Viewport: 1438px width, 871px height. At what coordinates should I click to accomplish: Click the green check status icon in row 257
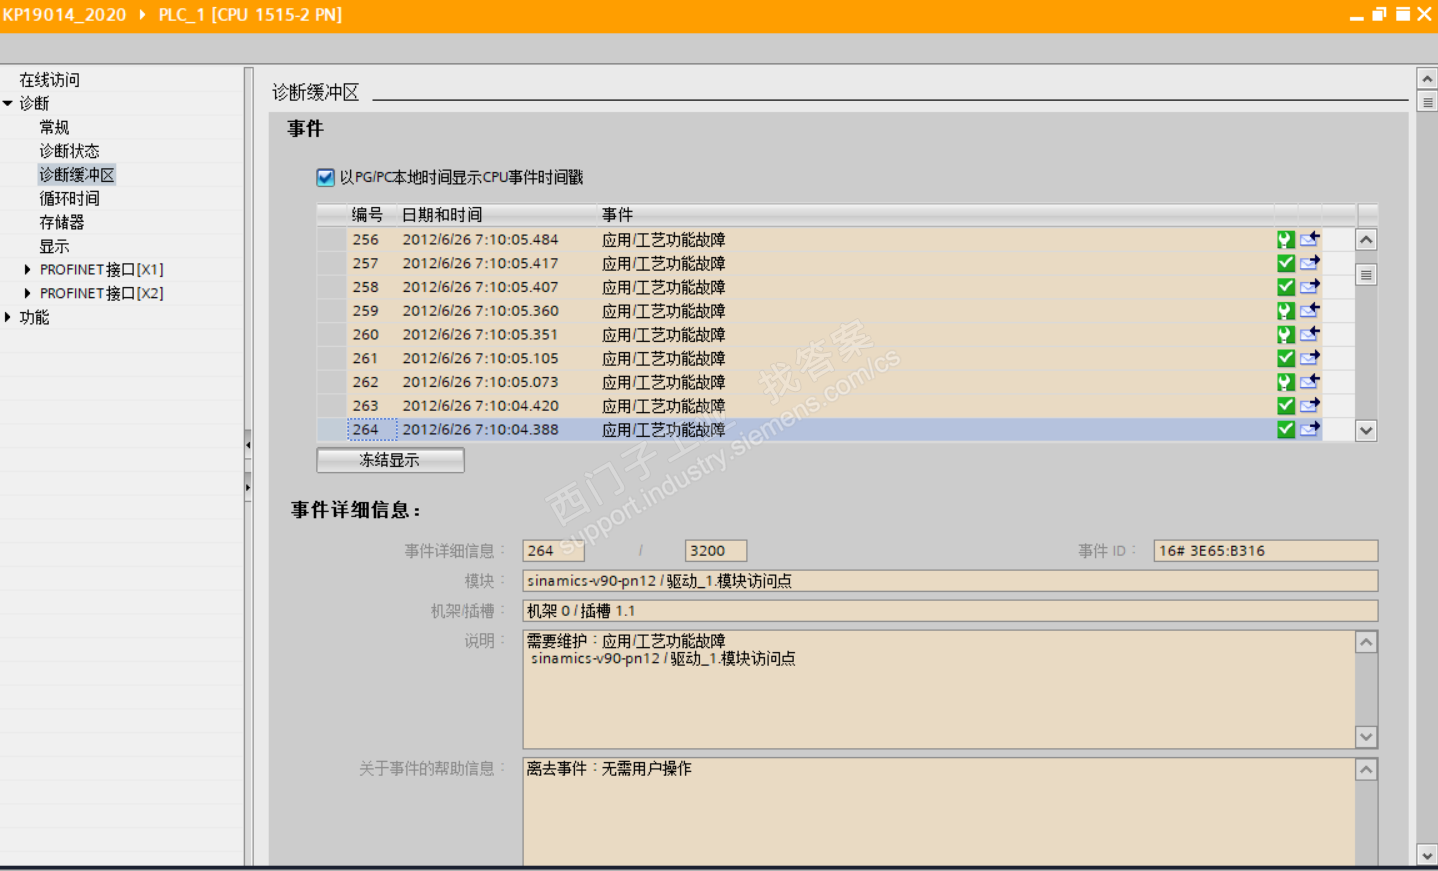pos(1286,263)
